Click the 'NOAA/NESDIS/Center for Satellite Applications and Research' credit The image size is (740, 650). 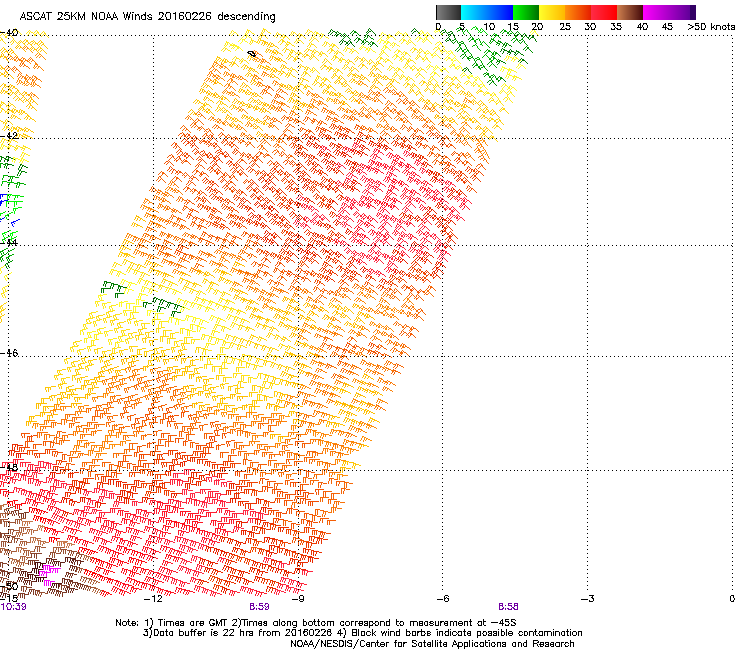(x=432, y=644)
